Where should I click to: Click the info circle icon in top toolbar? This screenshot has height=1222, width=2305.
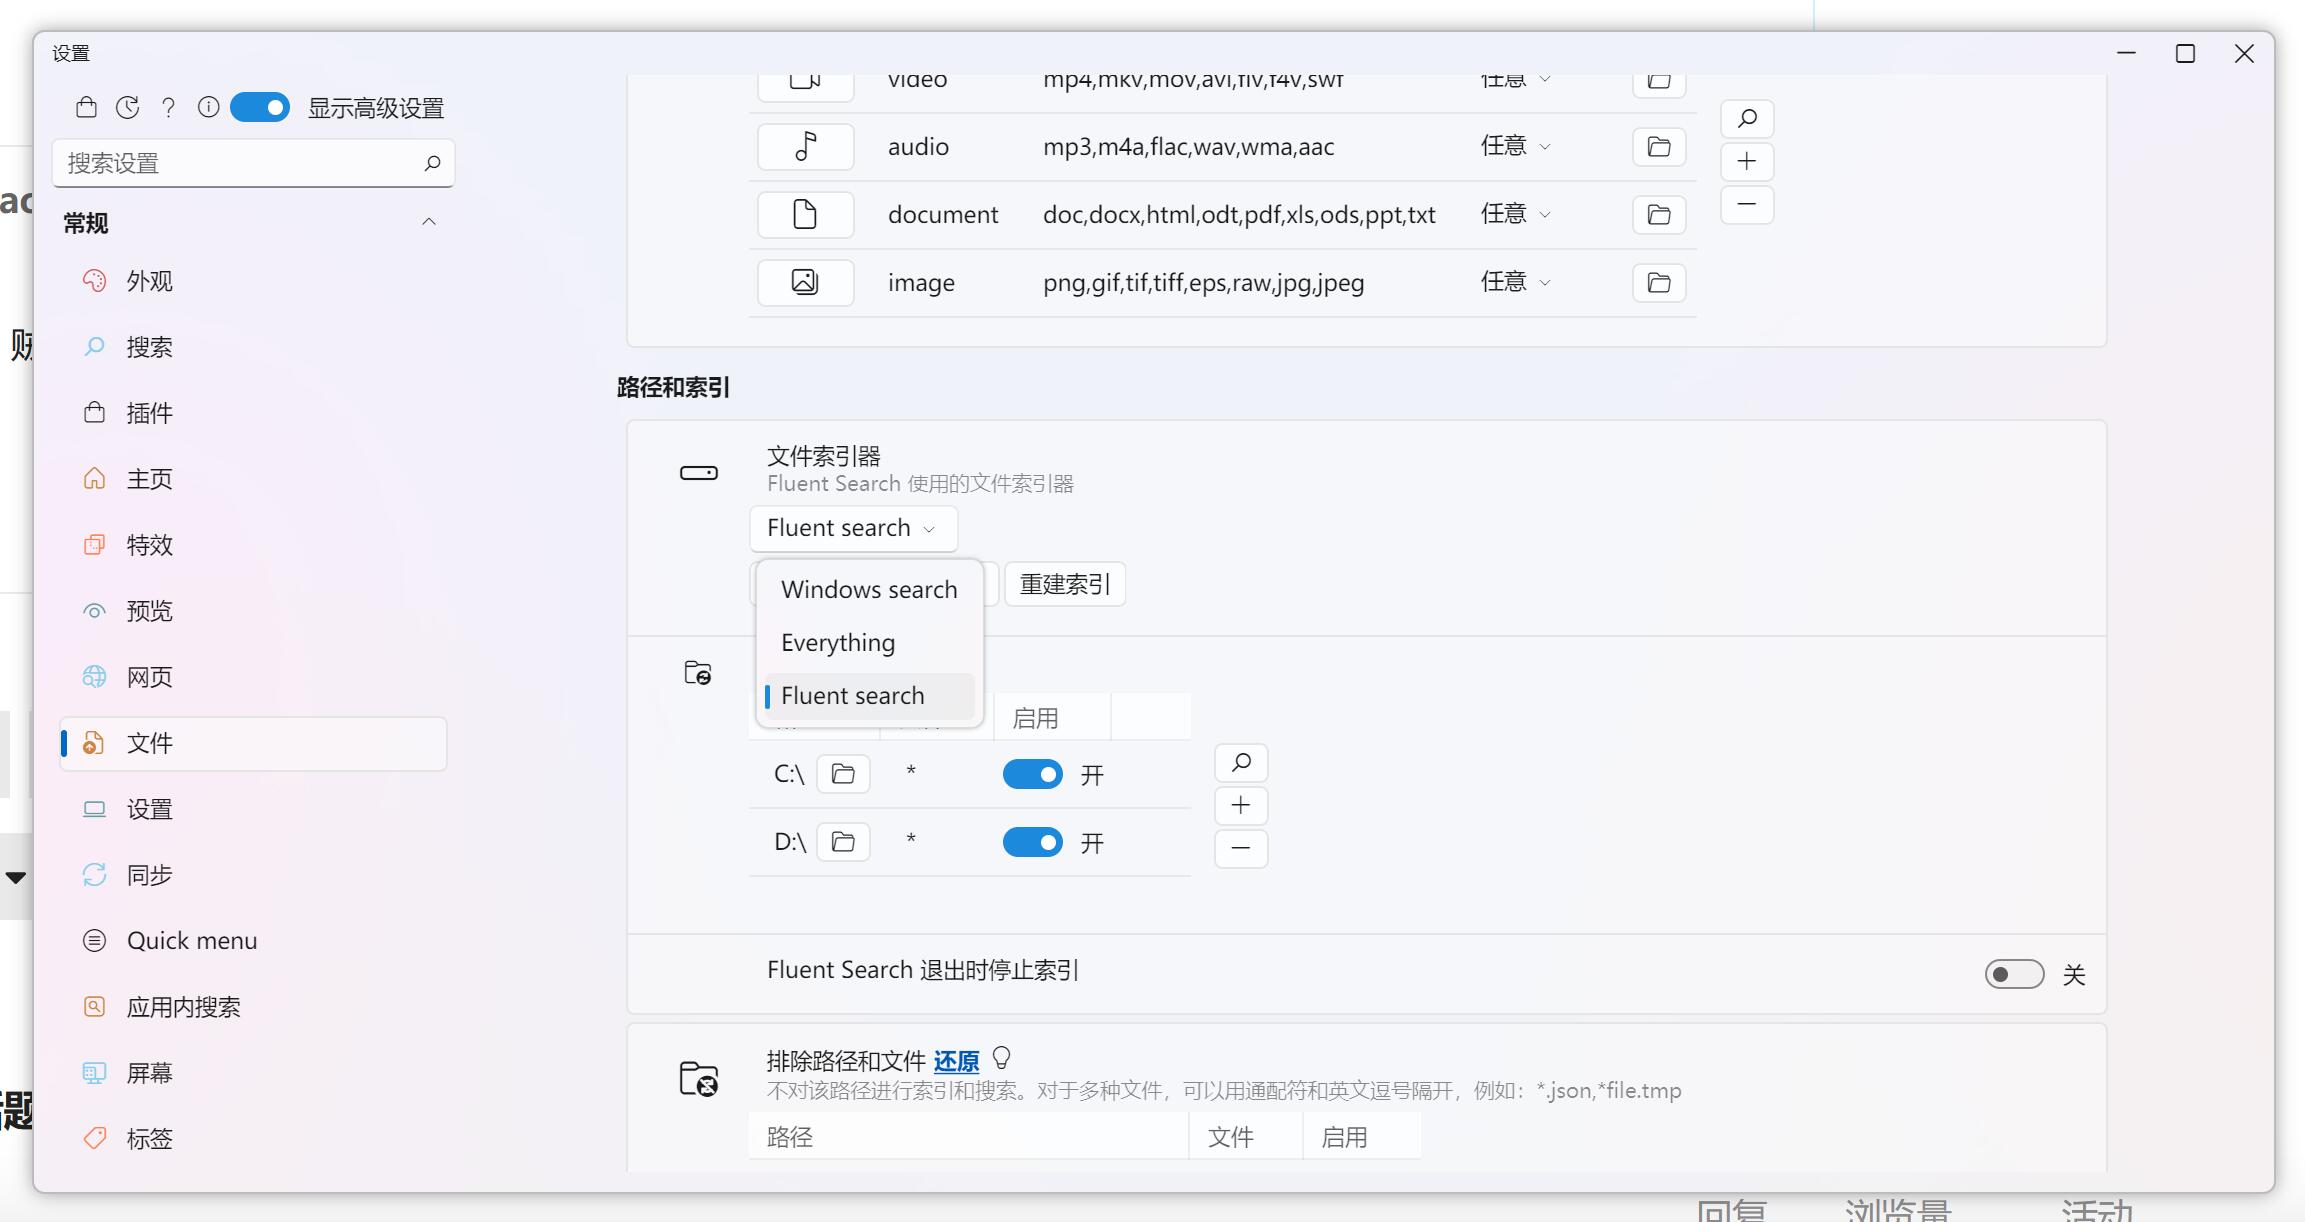[208, 107]
